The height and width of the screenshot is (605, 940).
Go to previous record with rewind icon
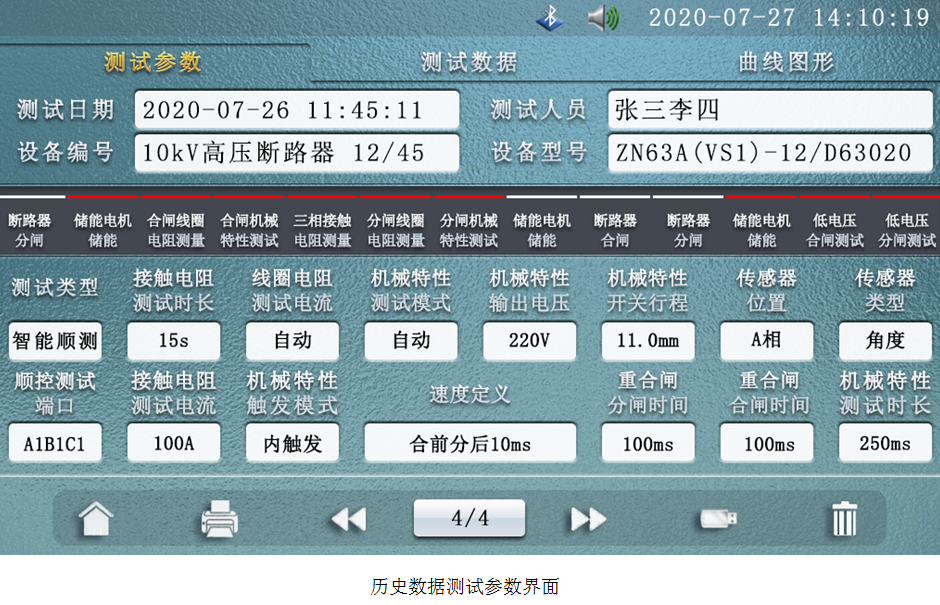pyautogui.click(x=348, y=519)
